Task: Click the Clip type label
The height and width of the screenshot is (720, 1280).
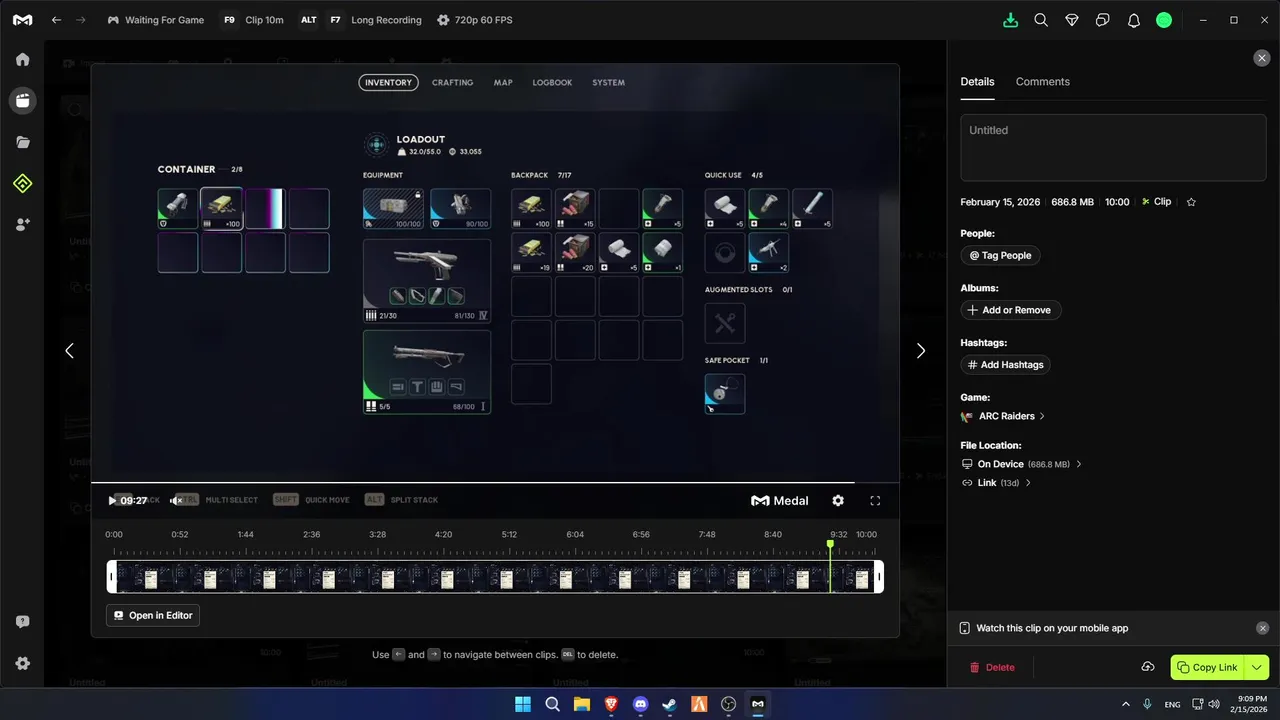Action: (x=1156, y=202)
